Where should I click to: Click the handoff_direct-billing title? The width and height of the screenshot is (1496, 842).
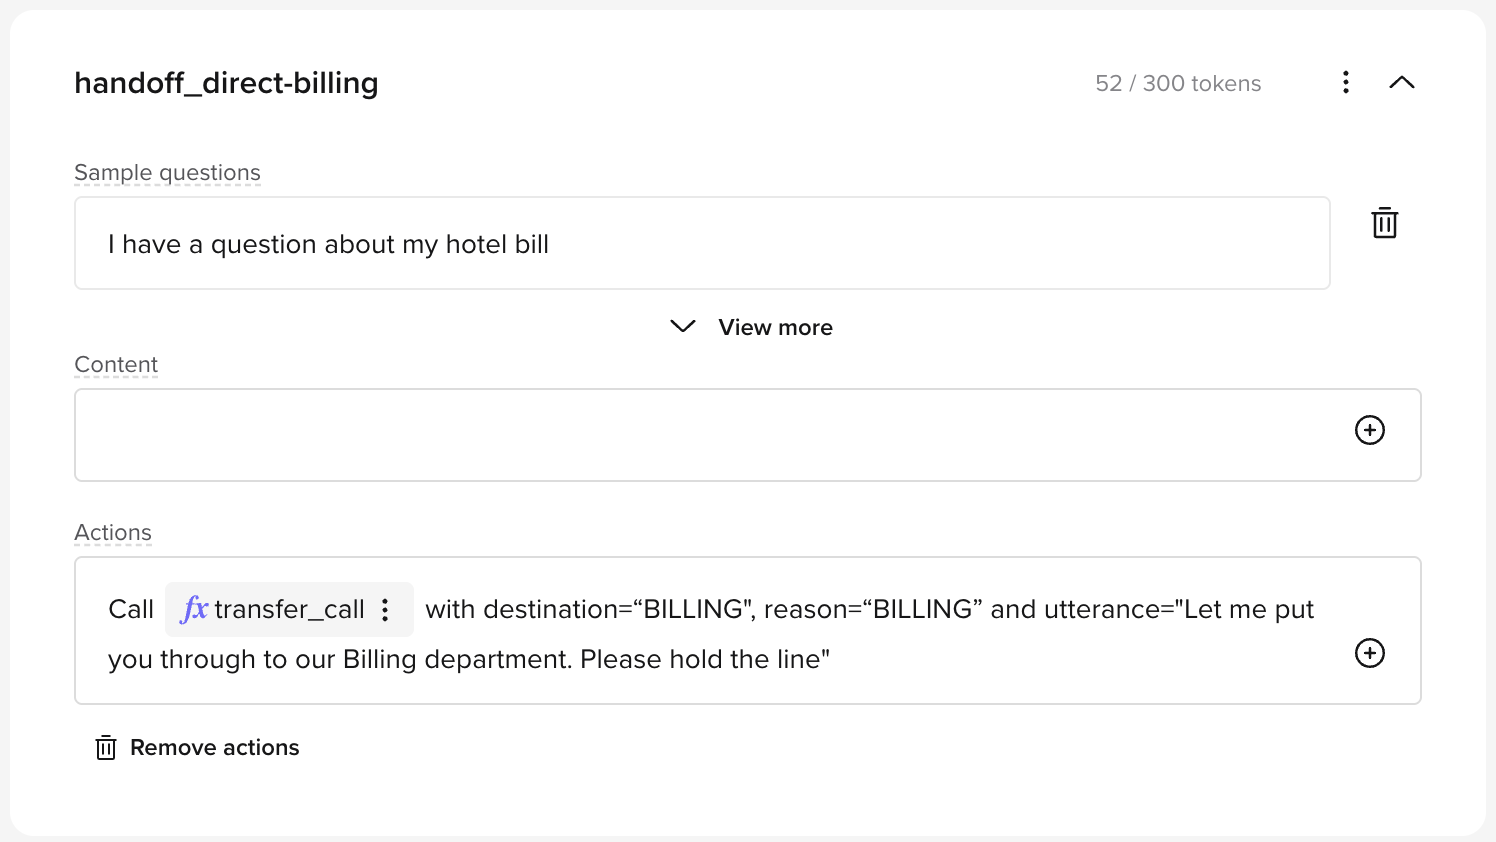pyautogui.click(x=226, y=83)
